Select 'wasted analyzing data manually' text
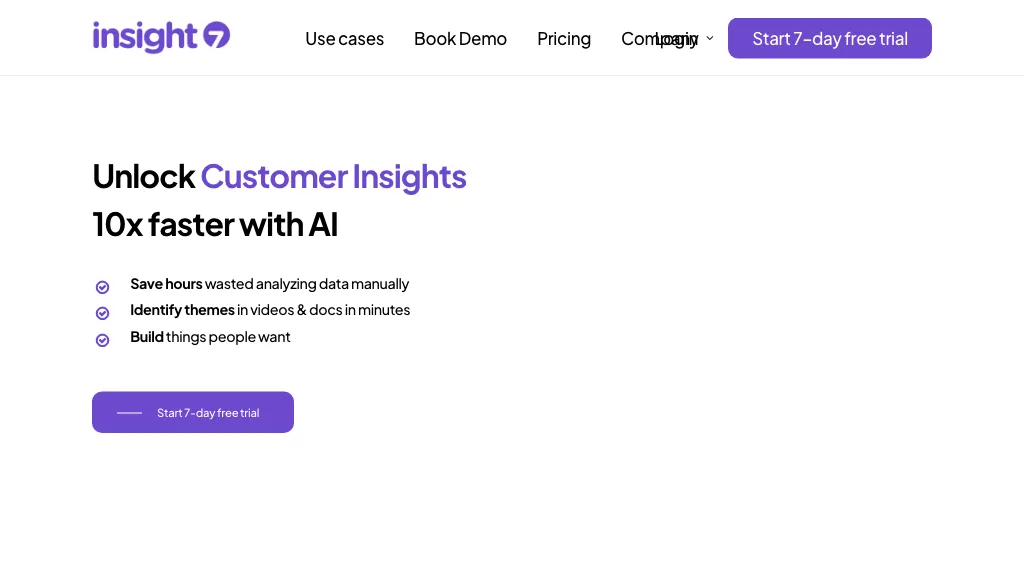 pyautogui.click(x=307, y=284)
